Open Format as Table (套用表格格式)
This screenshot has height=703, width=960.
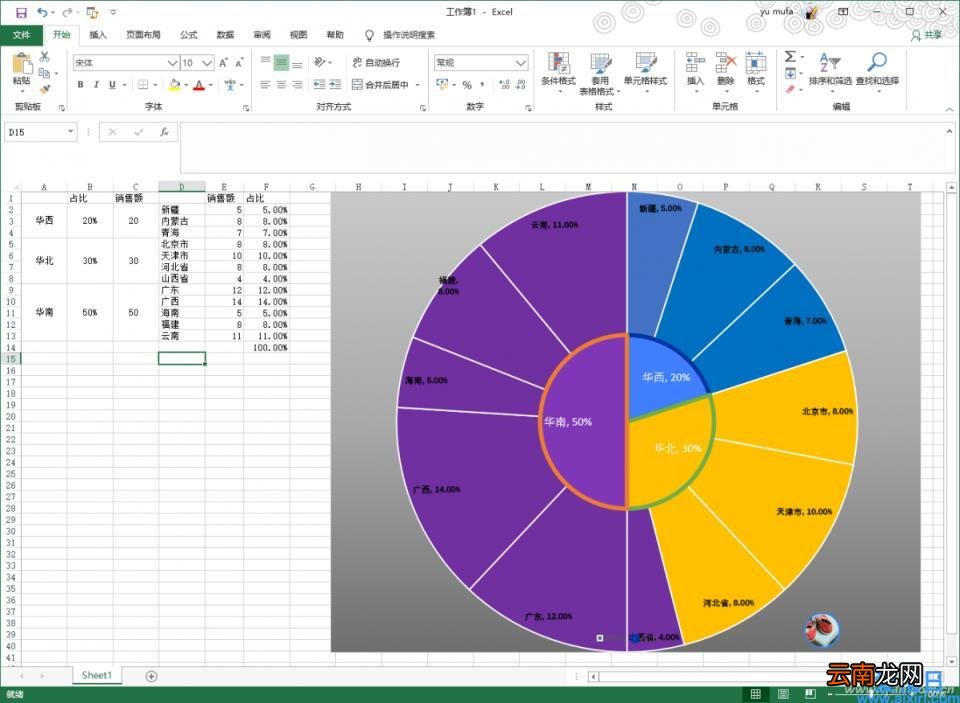pyautogui.click(x=600, y=73)
